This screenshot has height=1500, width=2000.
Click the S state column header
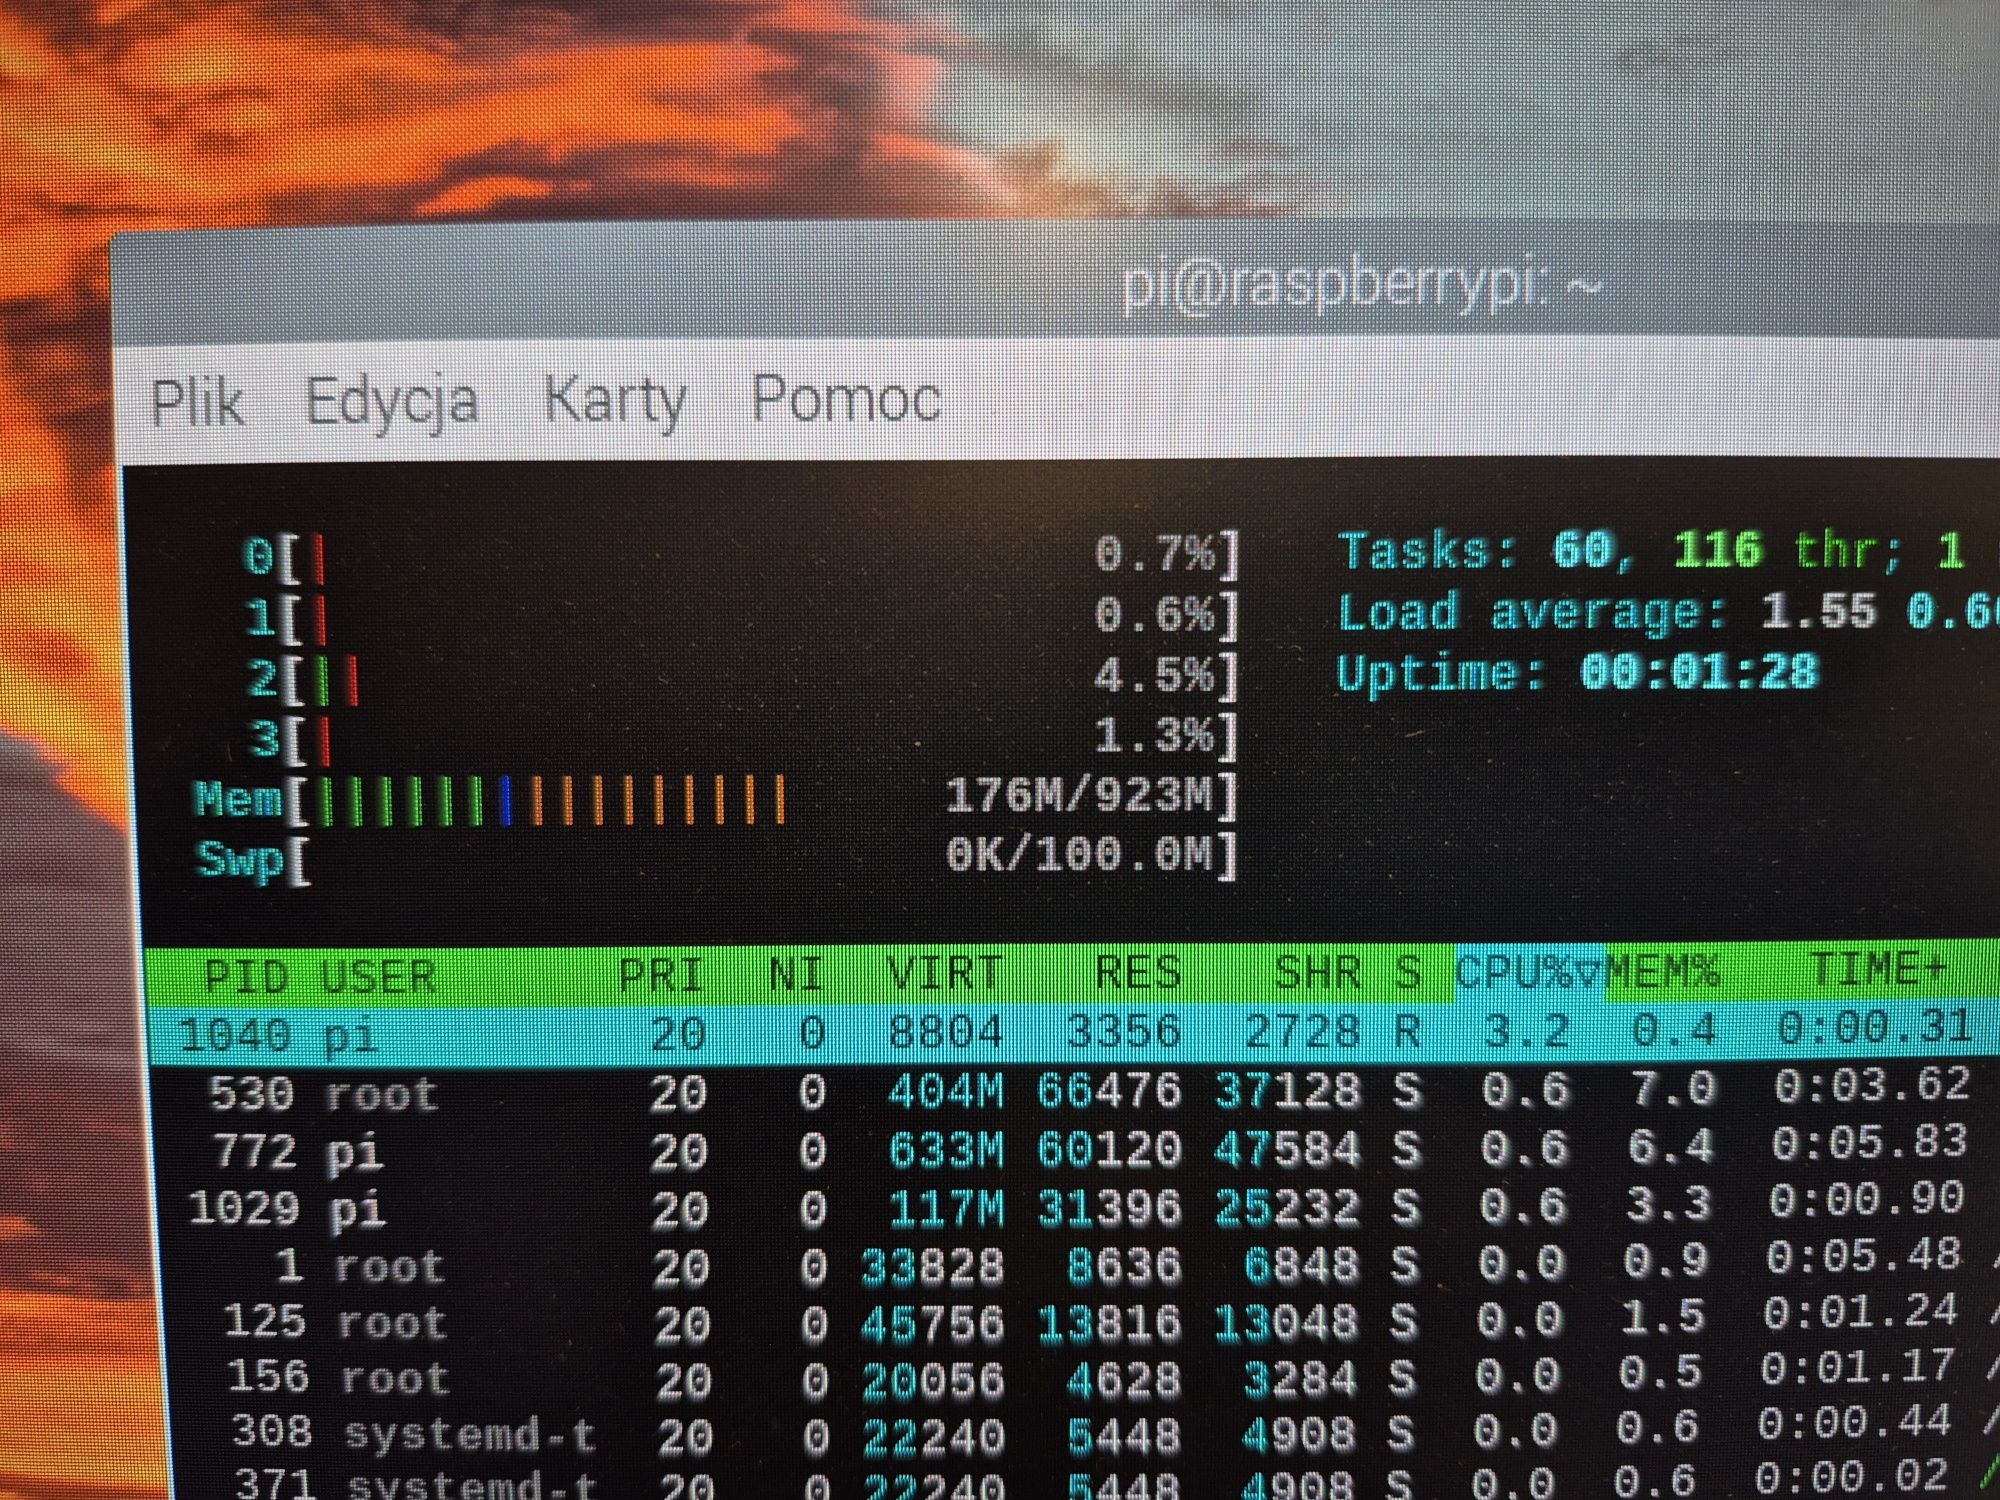pos(1408,971)
